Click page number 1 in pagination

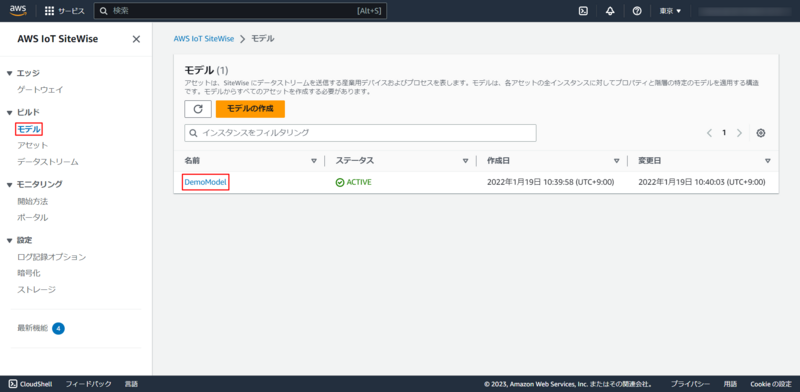point(724,133)
